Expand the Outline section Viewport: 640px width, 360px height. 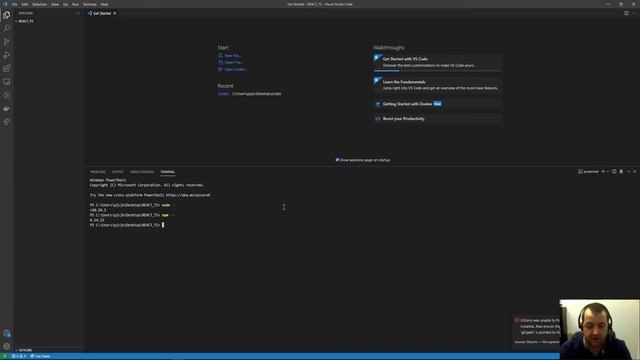[x=24, y=350]
